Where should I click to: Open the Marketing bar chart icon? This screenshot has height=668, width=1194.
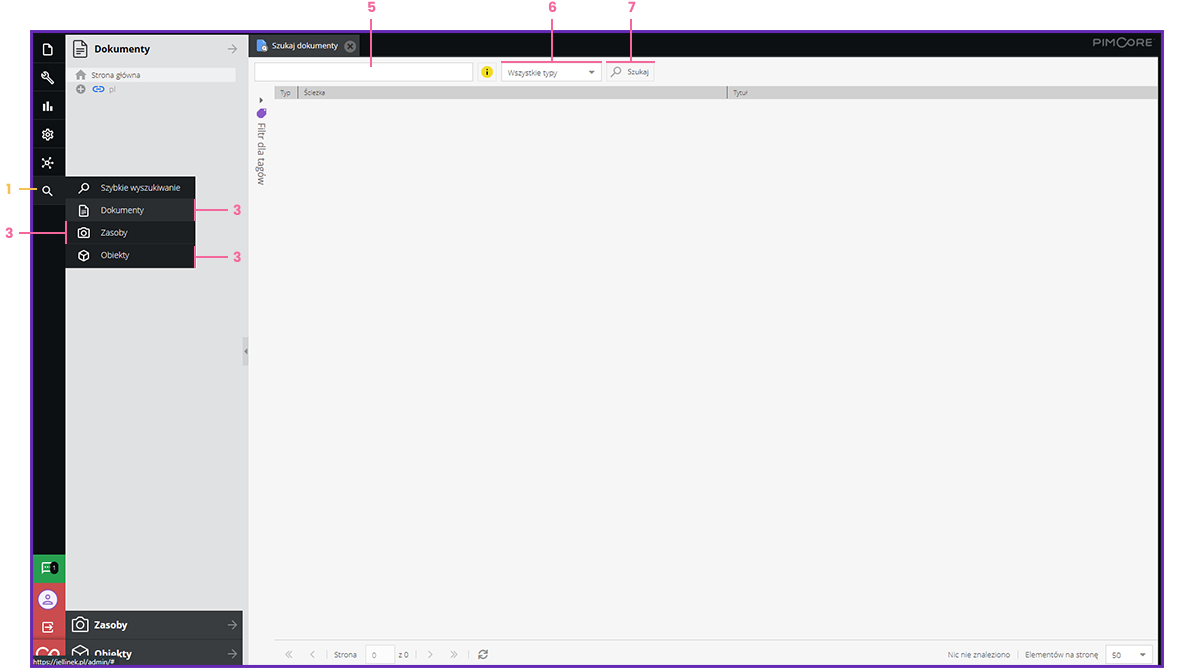[47, 106]
